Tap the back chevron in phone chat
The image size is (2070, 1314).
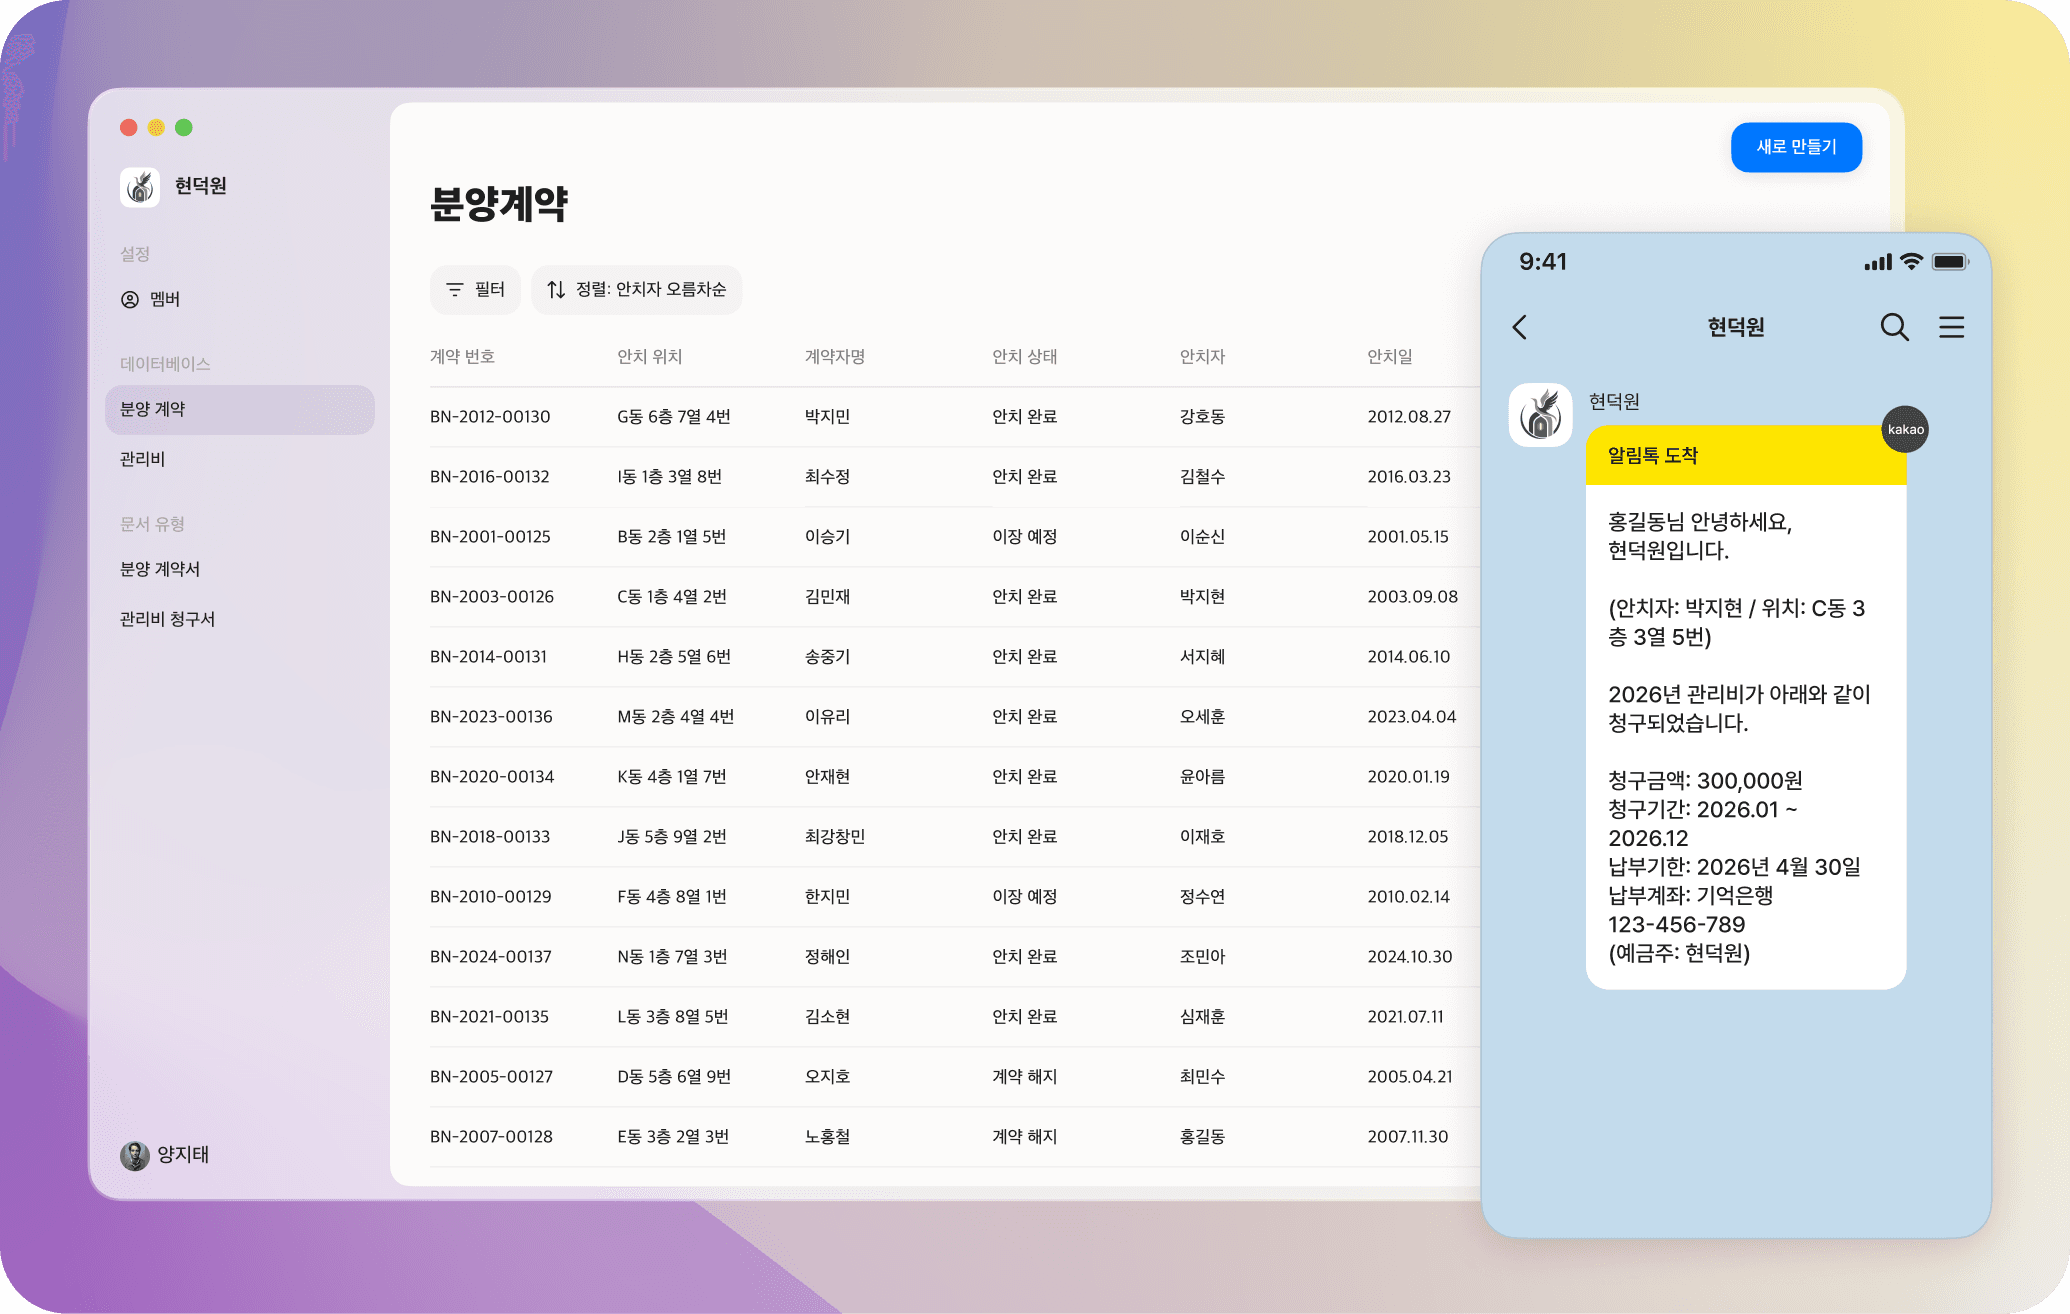(x=1520, y=327)
